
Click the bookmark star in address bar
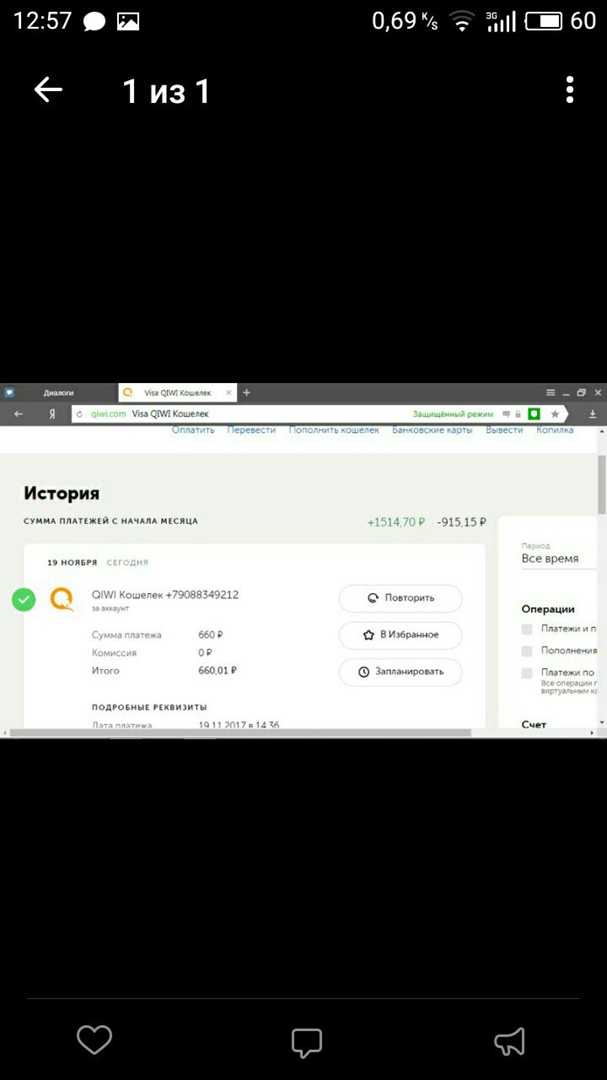[555, 413]
